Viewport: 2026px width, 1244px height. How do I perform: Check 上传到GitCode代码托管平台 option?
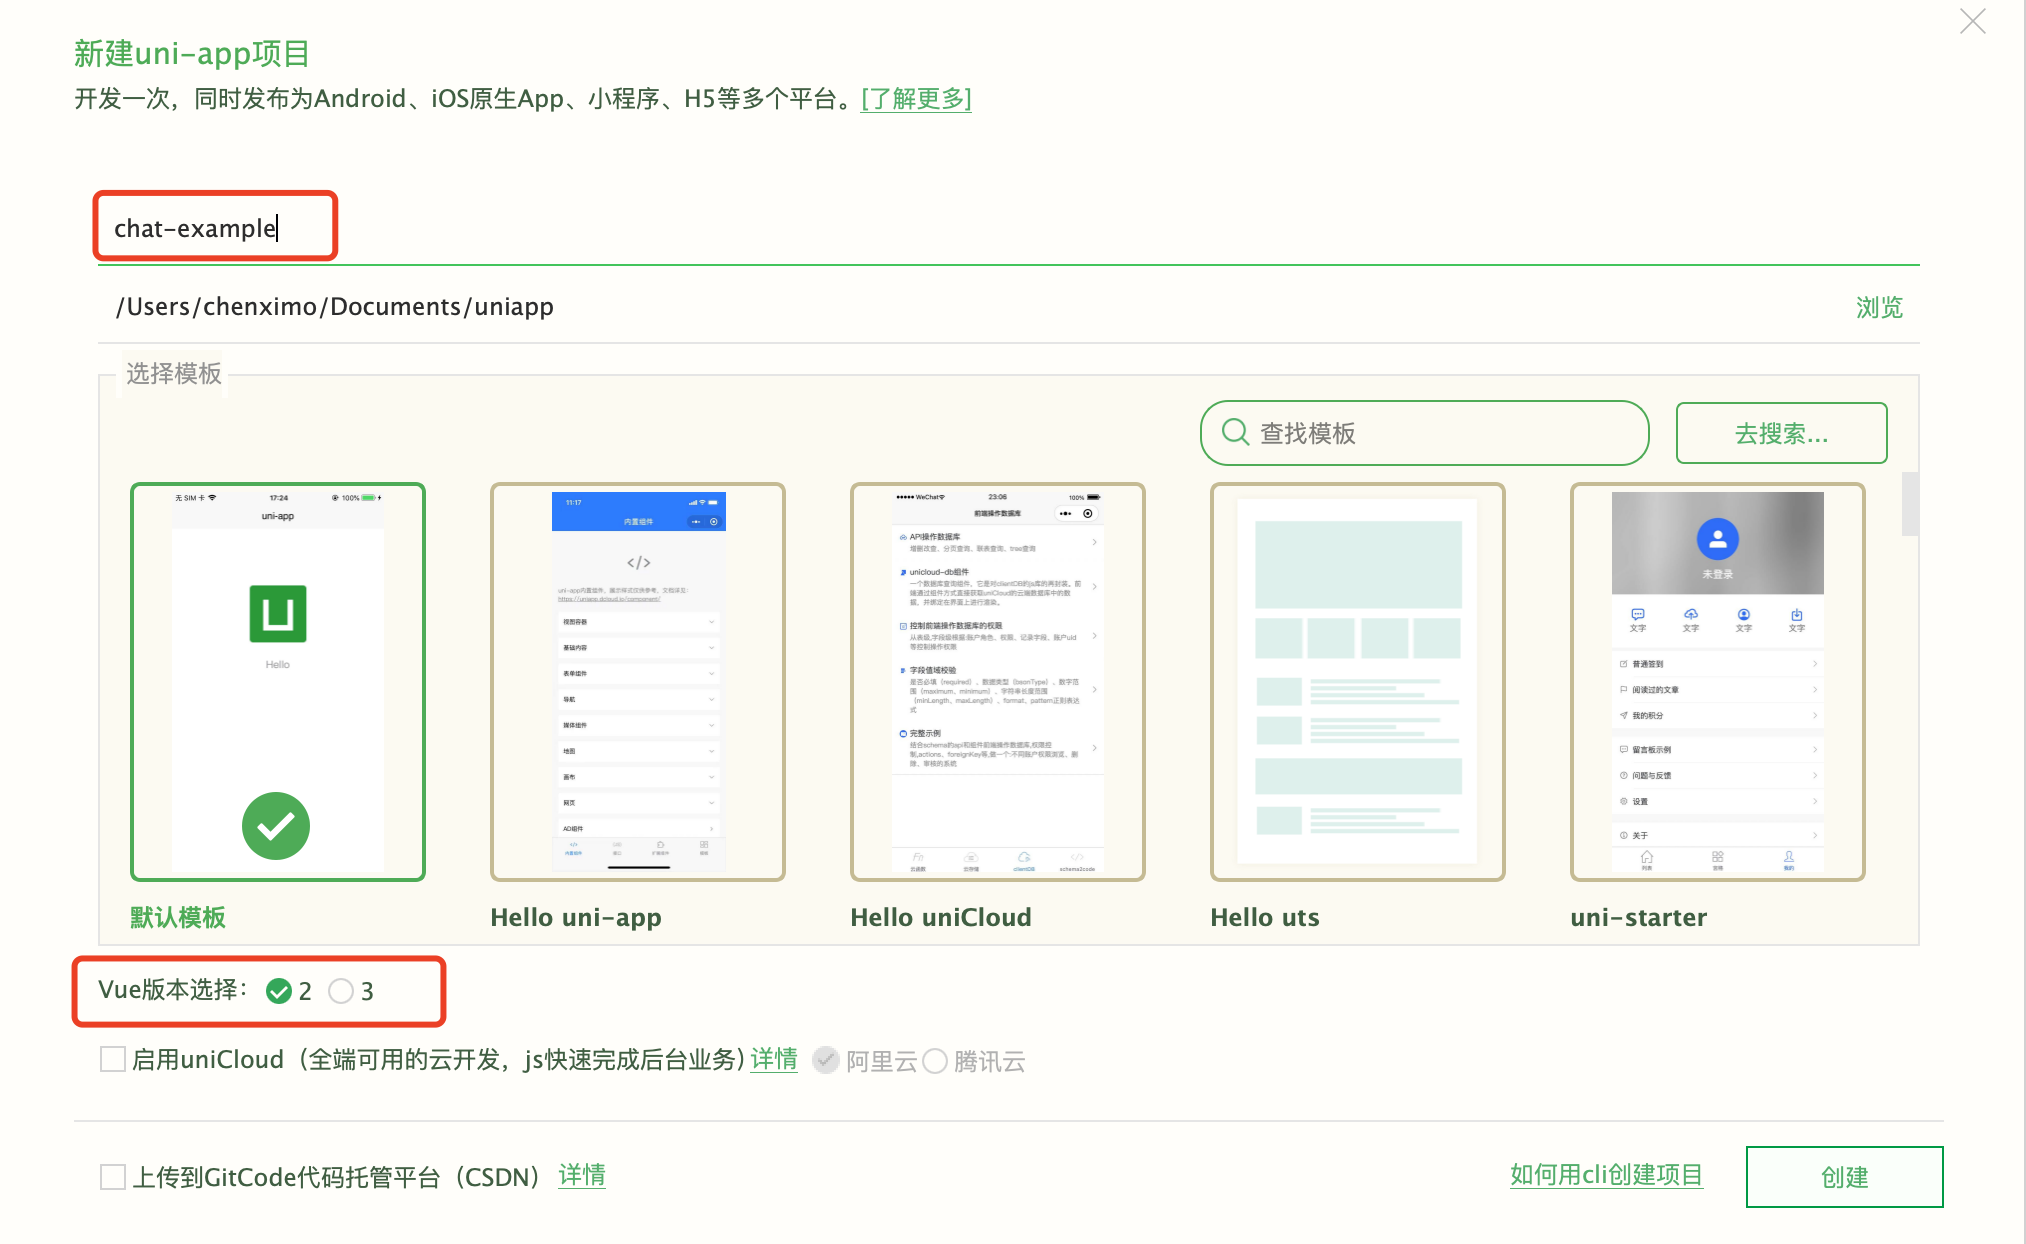coord(111,1177)
